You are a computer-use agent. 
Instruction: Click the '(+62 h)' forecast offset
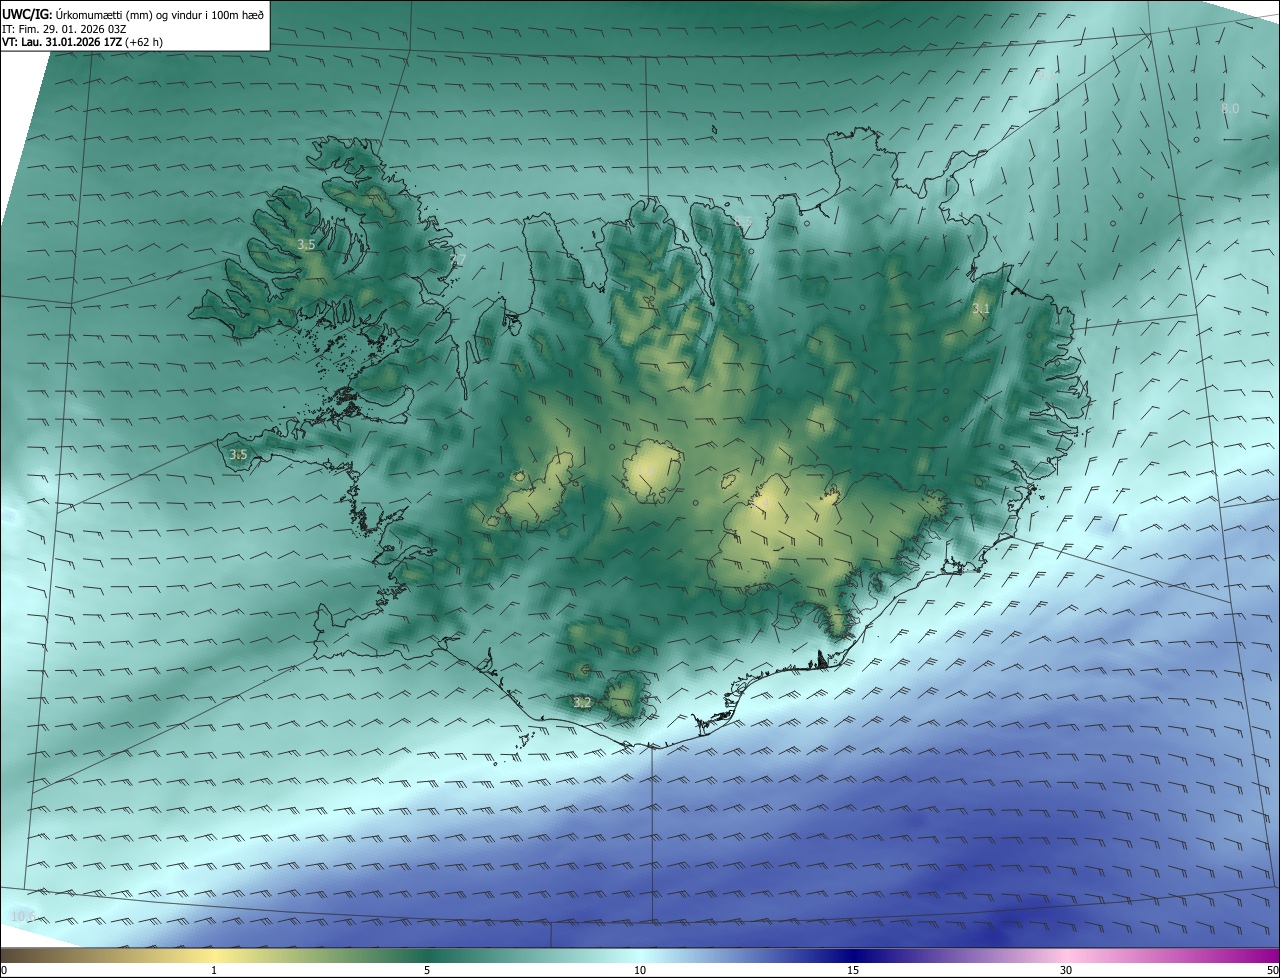[x=145, y=42]
